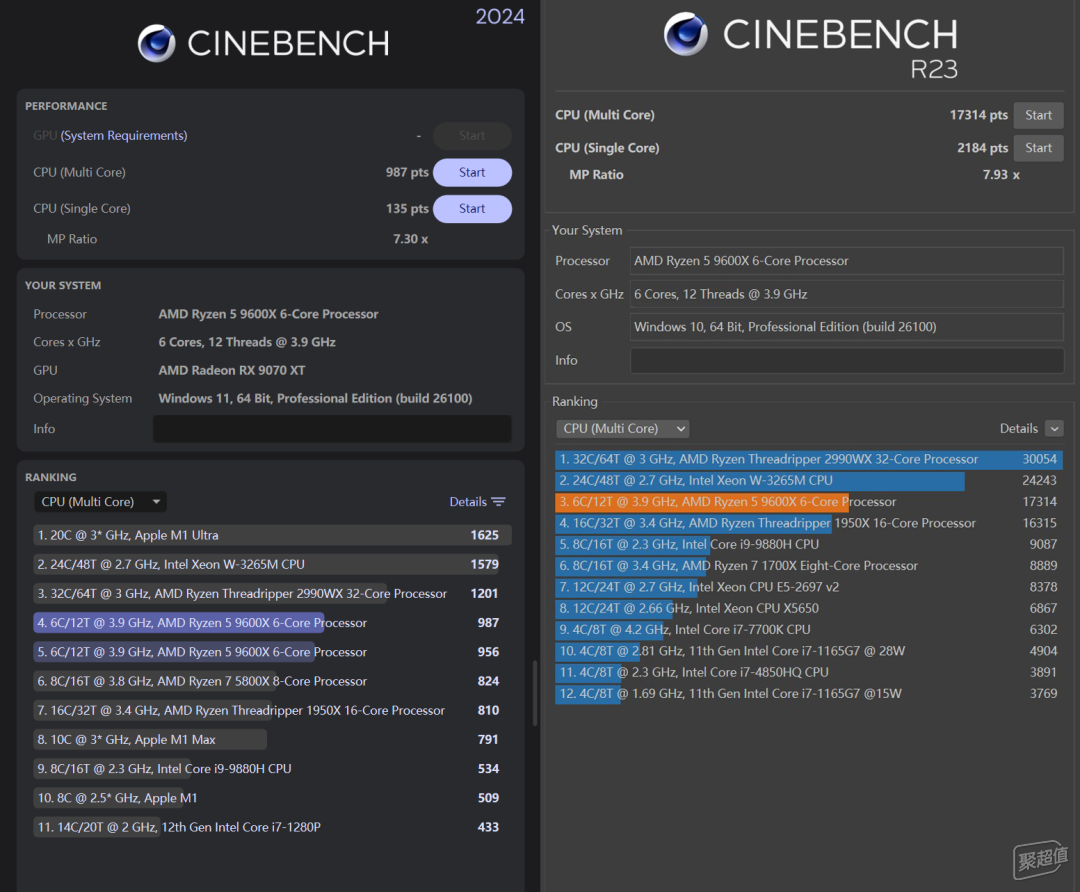Click the 987 pts multi core score in Cinebench 2024
Screen dimensions: 1080x892
pyautogui.click(x=407, y=172)
